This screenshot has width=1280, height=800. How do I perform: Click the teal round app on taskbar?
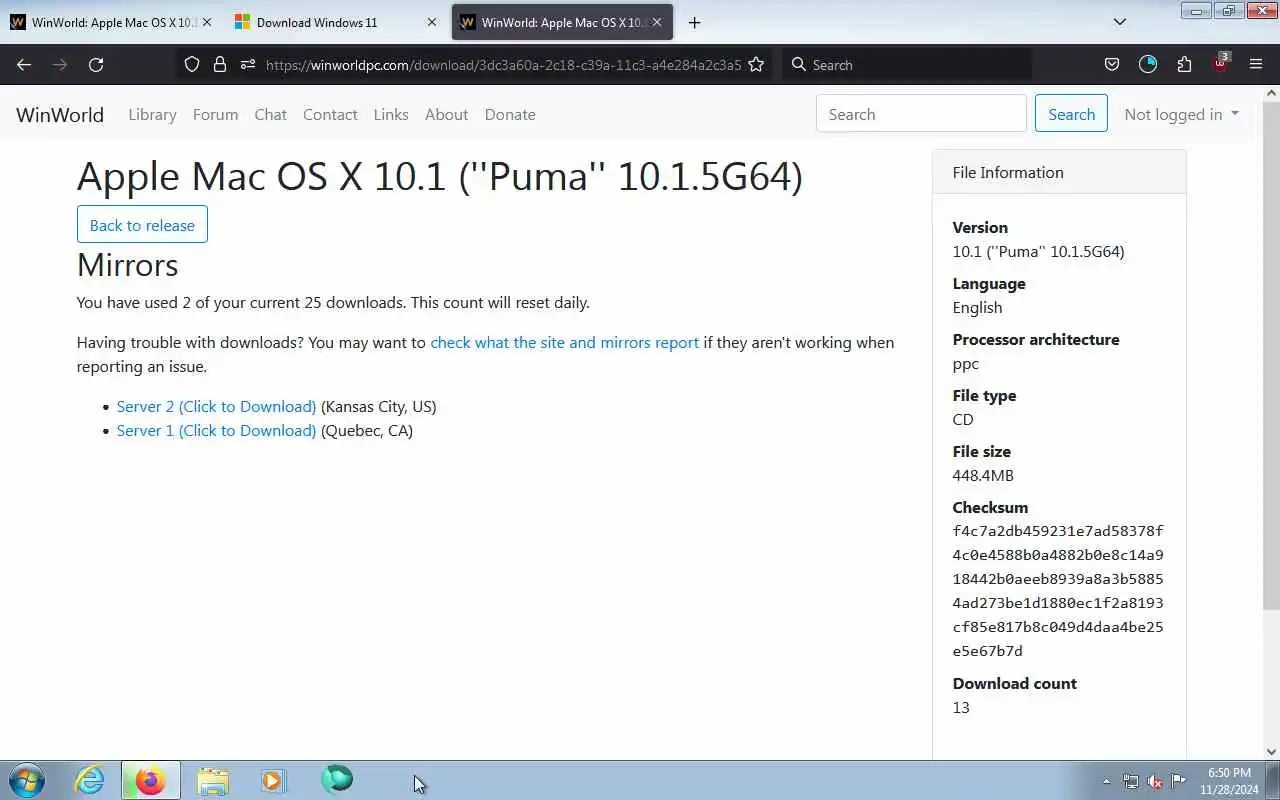[337, 778]
